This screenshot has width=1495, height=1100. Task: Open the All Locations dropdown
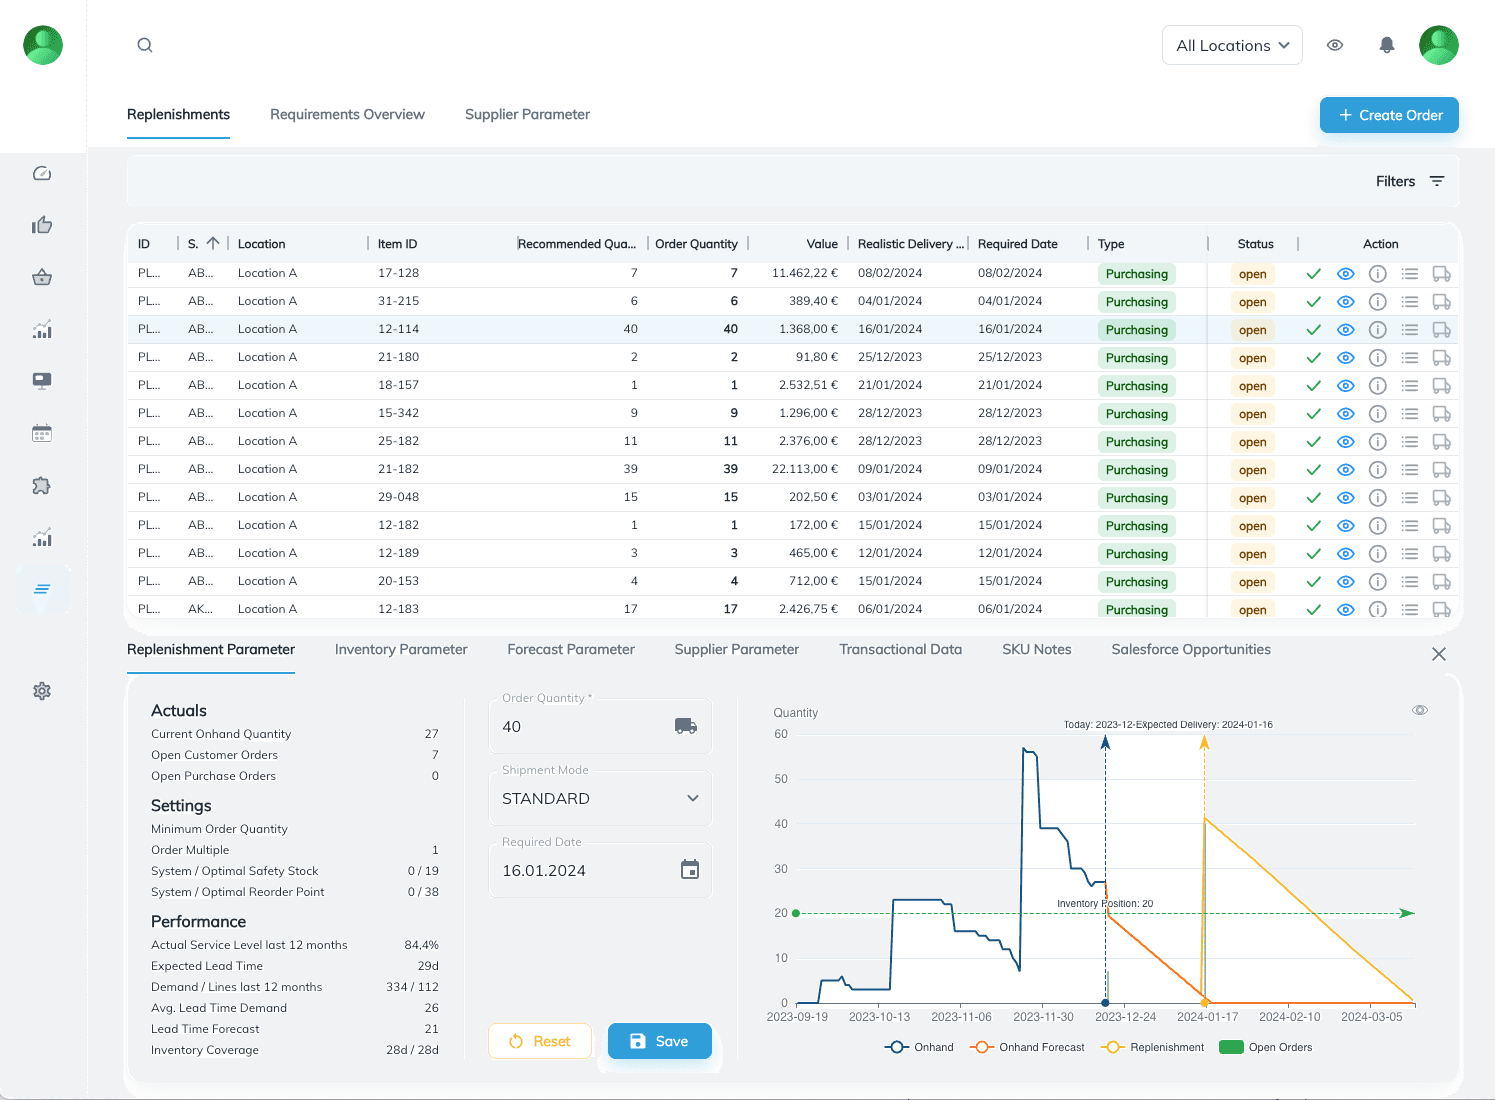[x=1232, y=45]
